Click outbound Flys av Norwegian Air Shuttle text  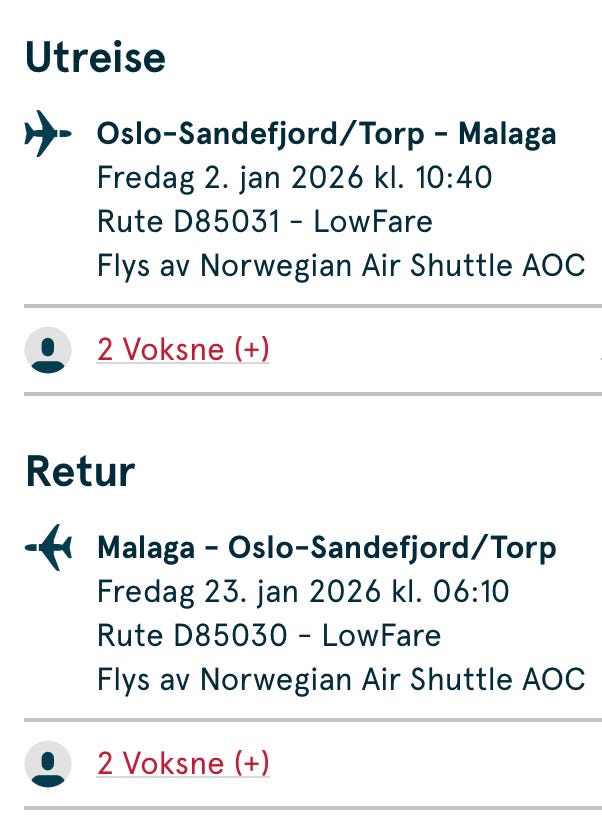[x=340, y=265]
